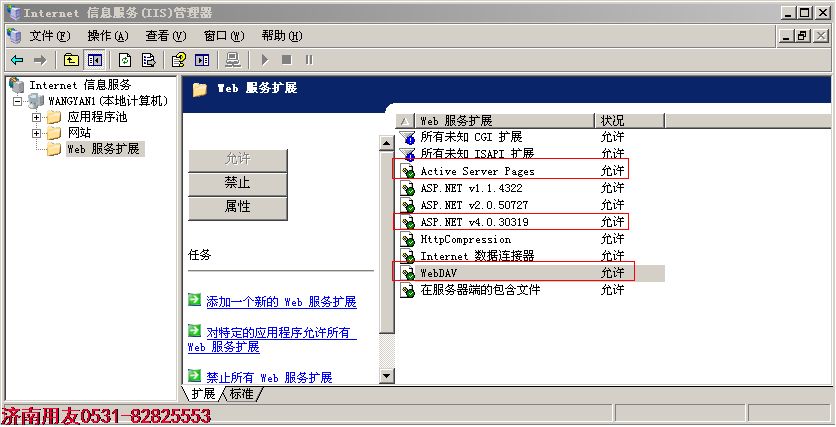Click the green arrow beside 禁止所有 Web 服务扩展

195,375
